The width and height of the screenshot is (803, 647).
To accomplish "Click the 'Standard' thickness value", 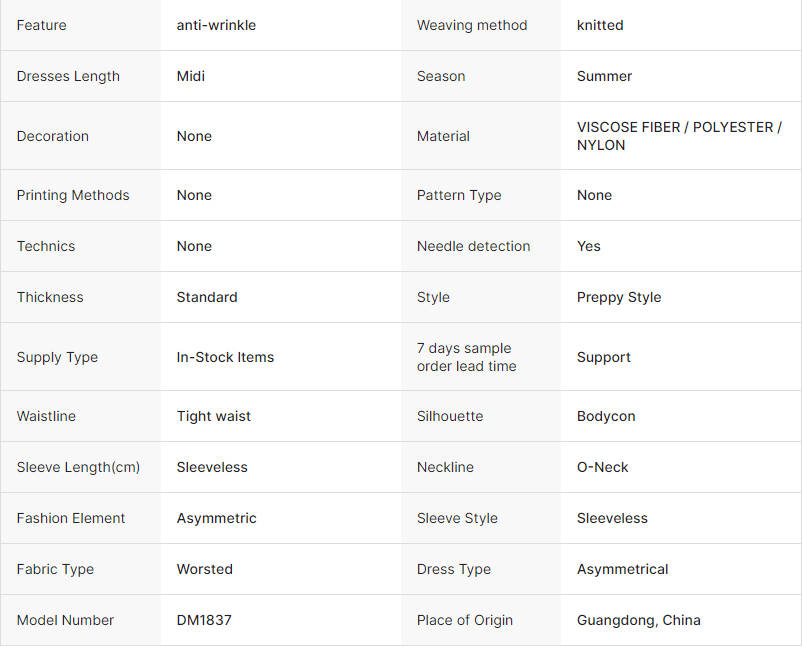I will (207, 298).
